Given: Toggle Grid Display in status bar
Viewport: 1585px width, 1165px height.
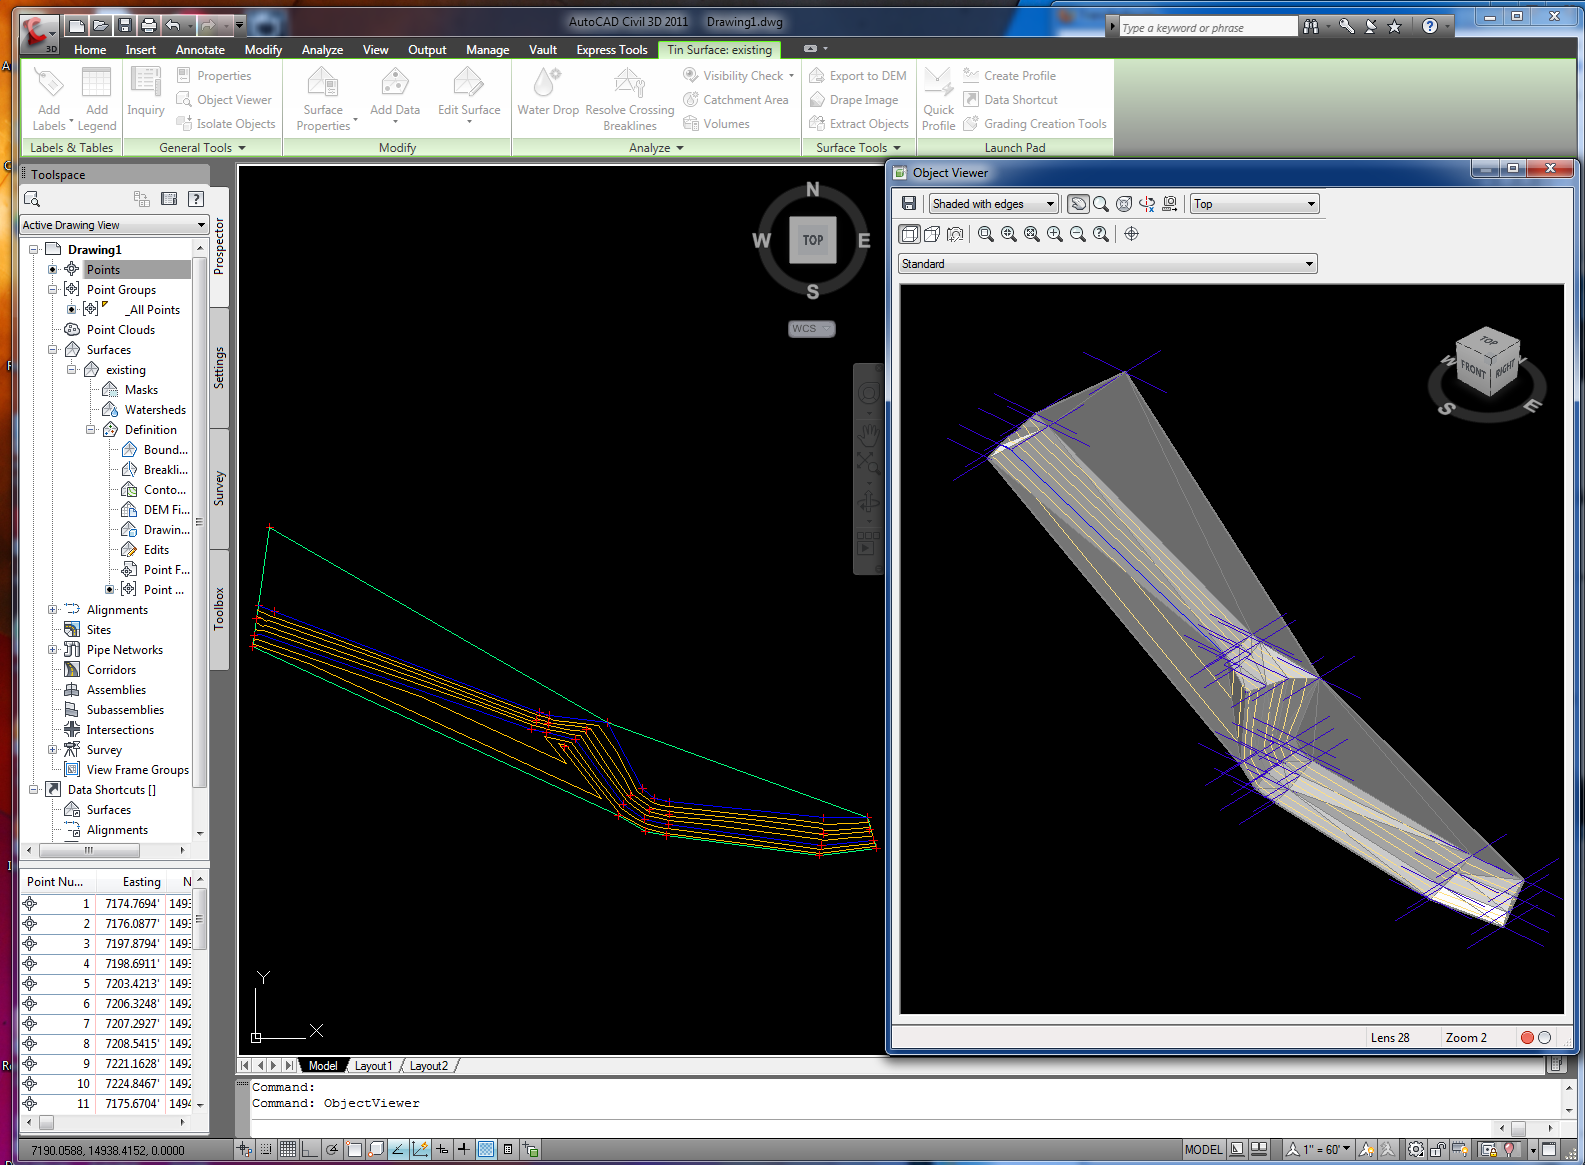Looking at the screenshot, I should 288,1150.
